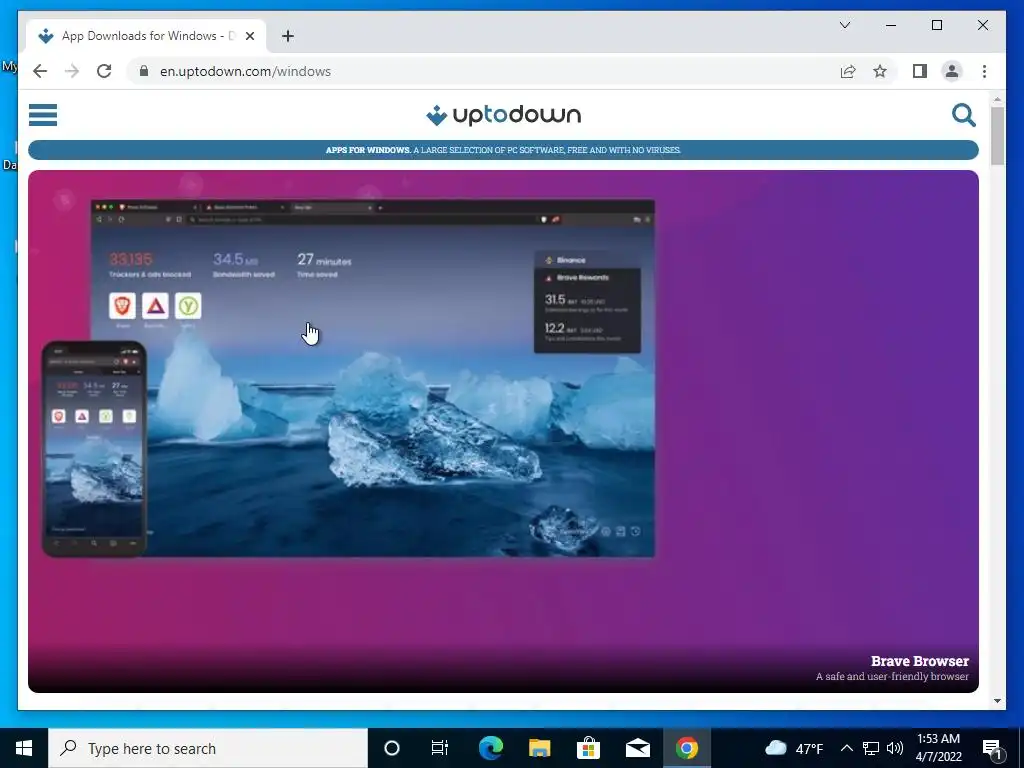Click 'A safe and user-friendly browser' text
1024x768 pixels.
click(892, 677)
